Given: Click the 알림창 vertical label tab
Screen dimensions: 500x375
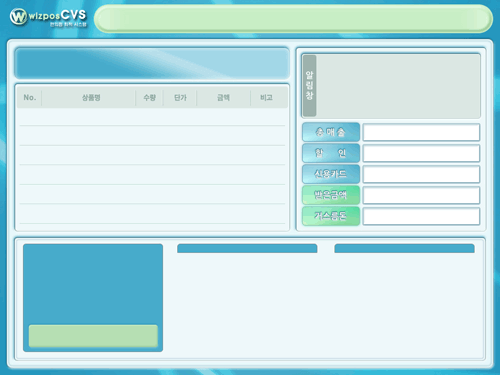Looking at the screenshot, I should click(x=309, y=86).
